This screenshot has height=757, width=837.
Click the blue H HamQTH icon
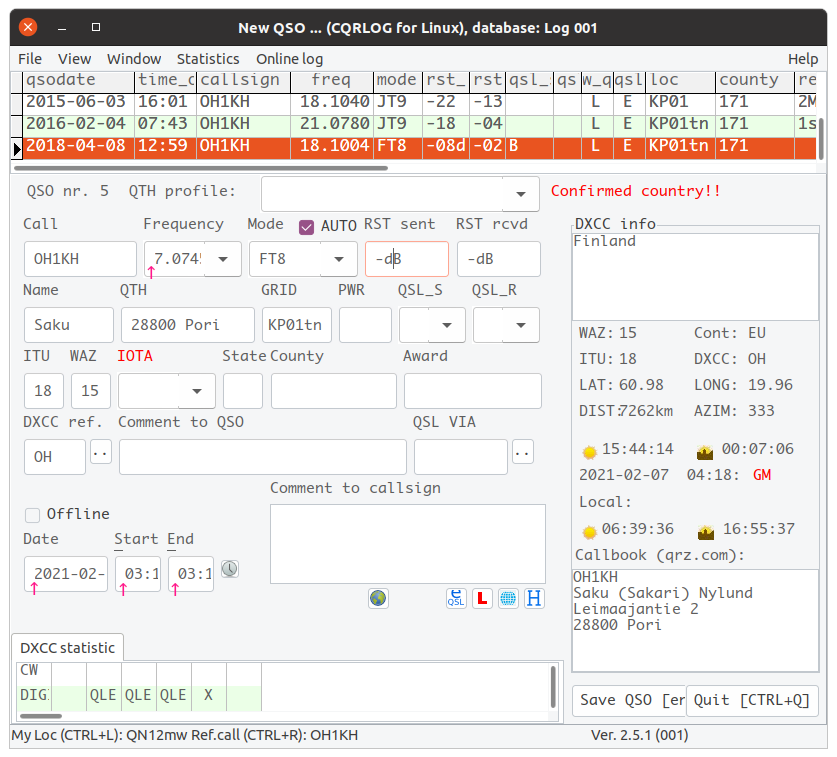(x=534, y=598)
